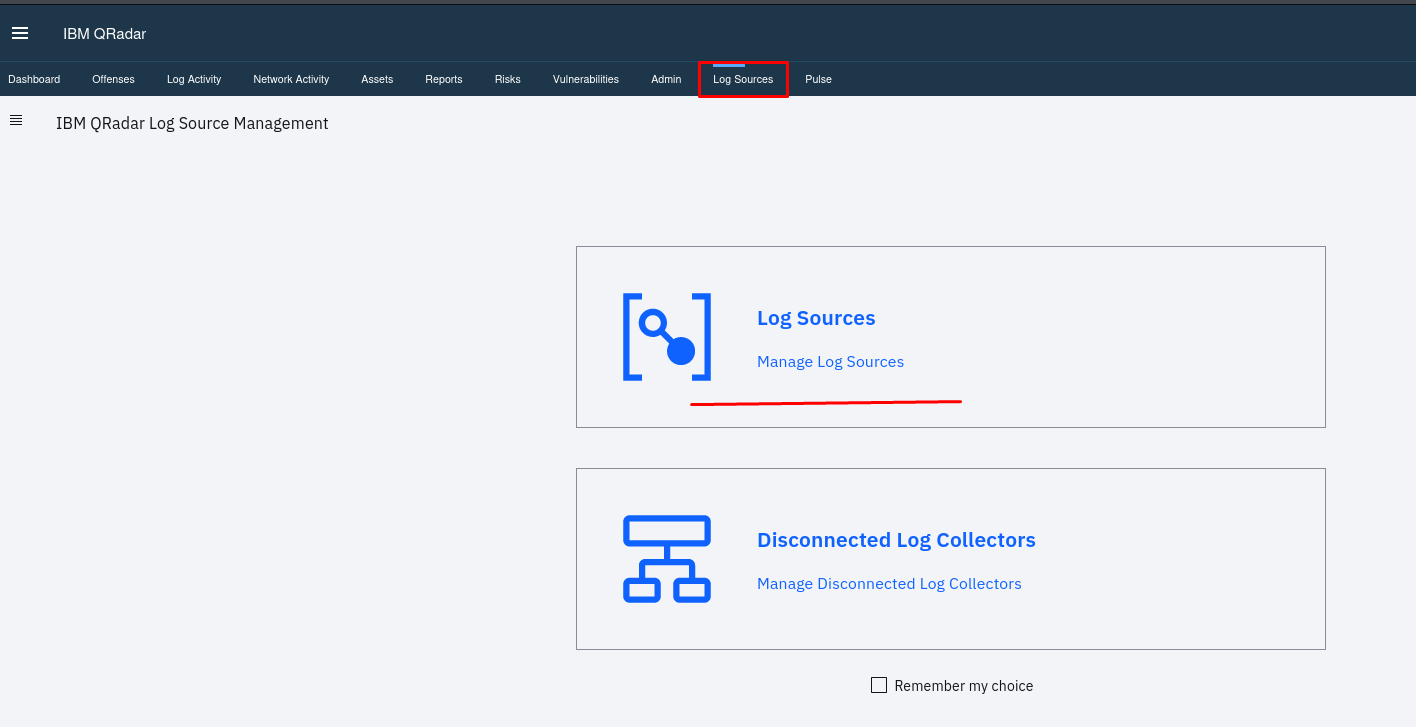Click the Log Sources bracket icon
This screenshot has width=1416, height=727.
(667, 337)
